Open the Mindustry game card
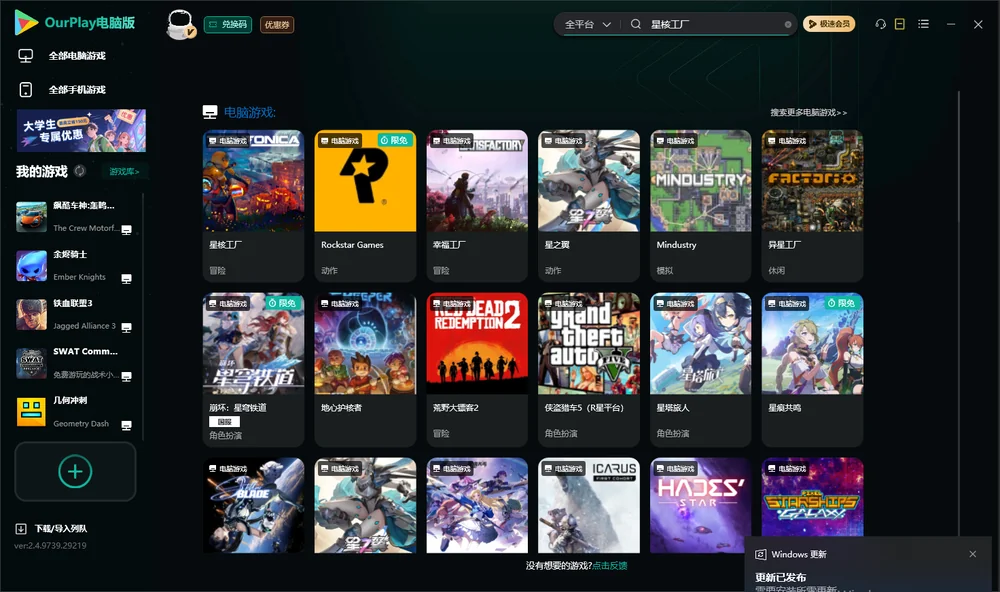Screen dimensions: 1000x592 point(701,205)
